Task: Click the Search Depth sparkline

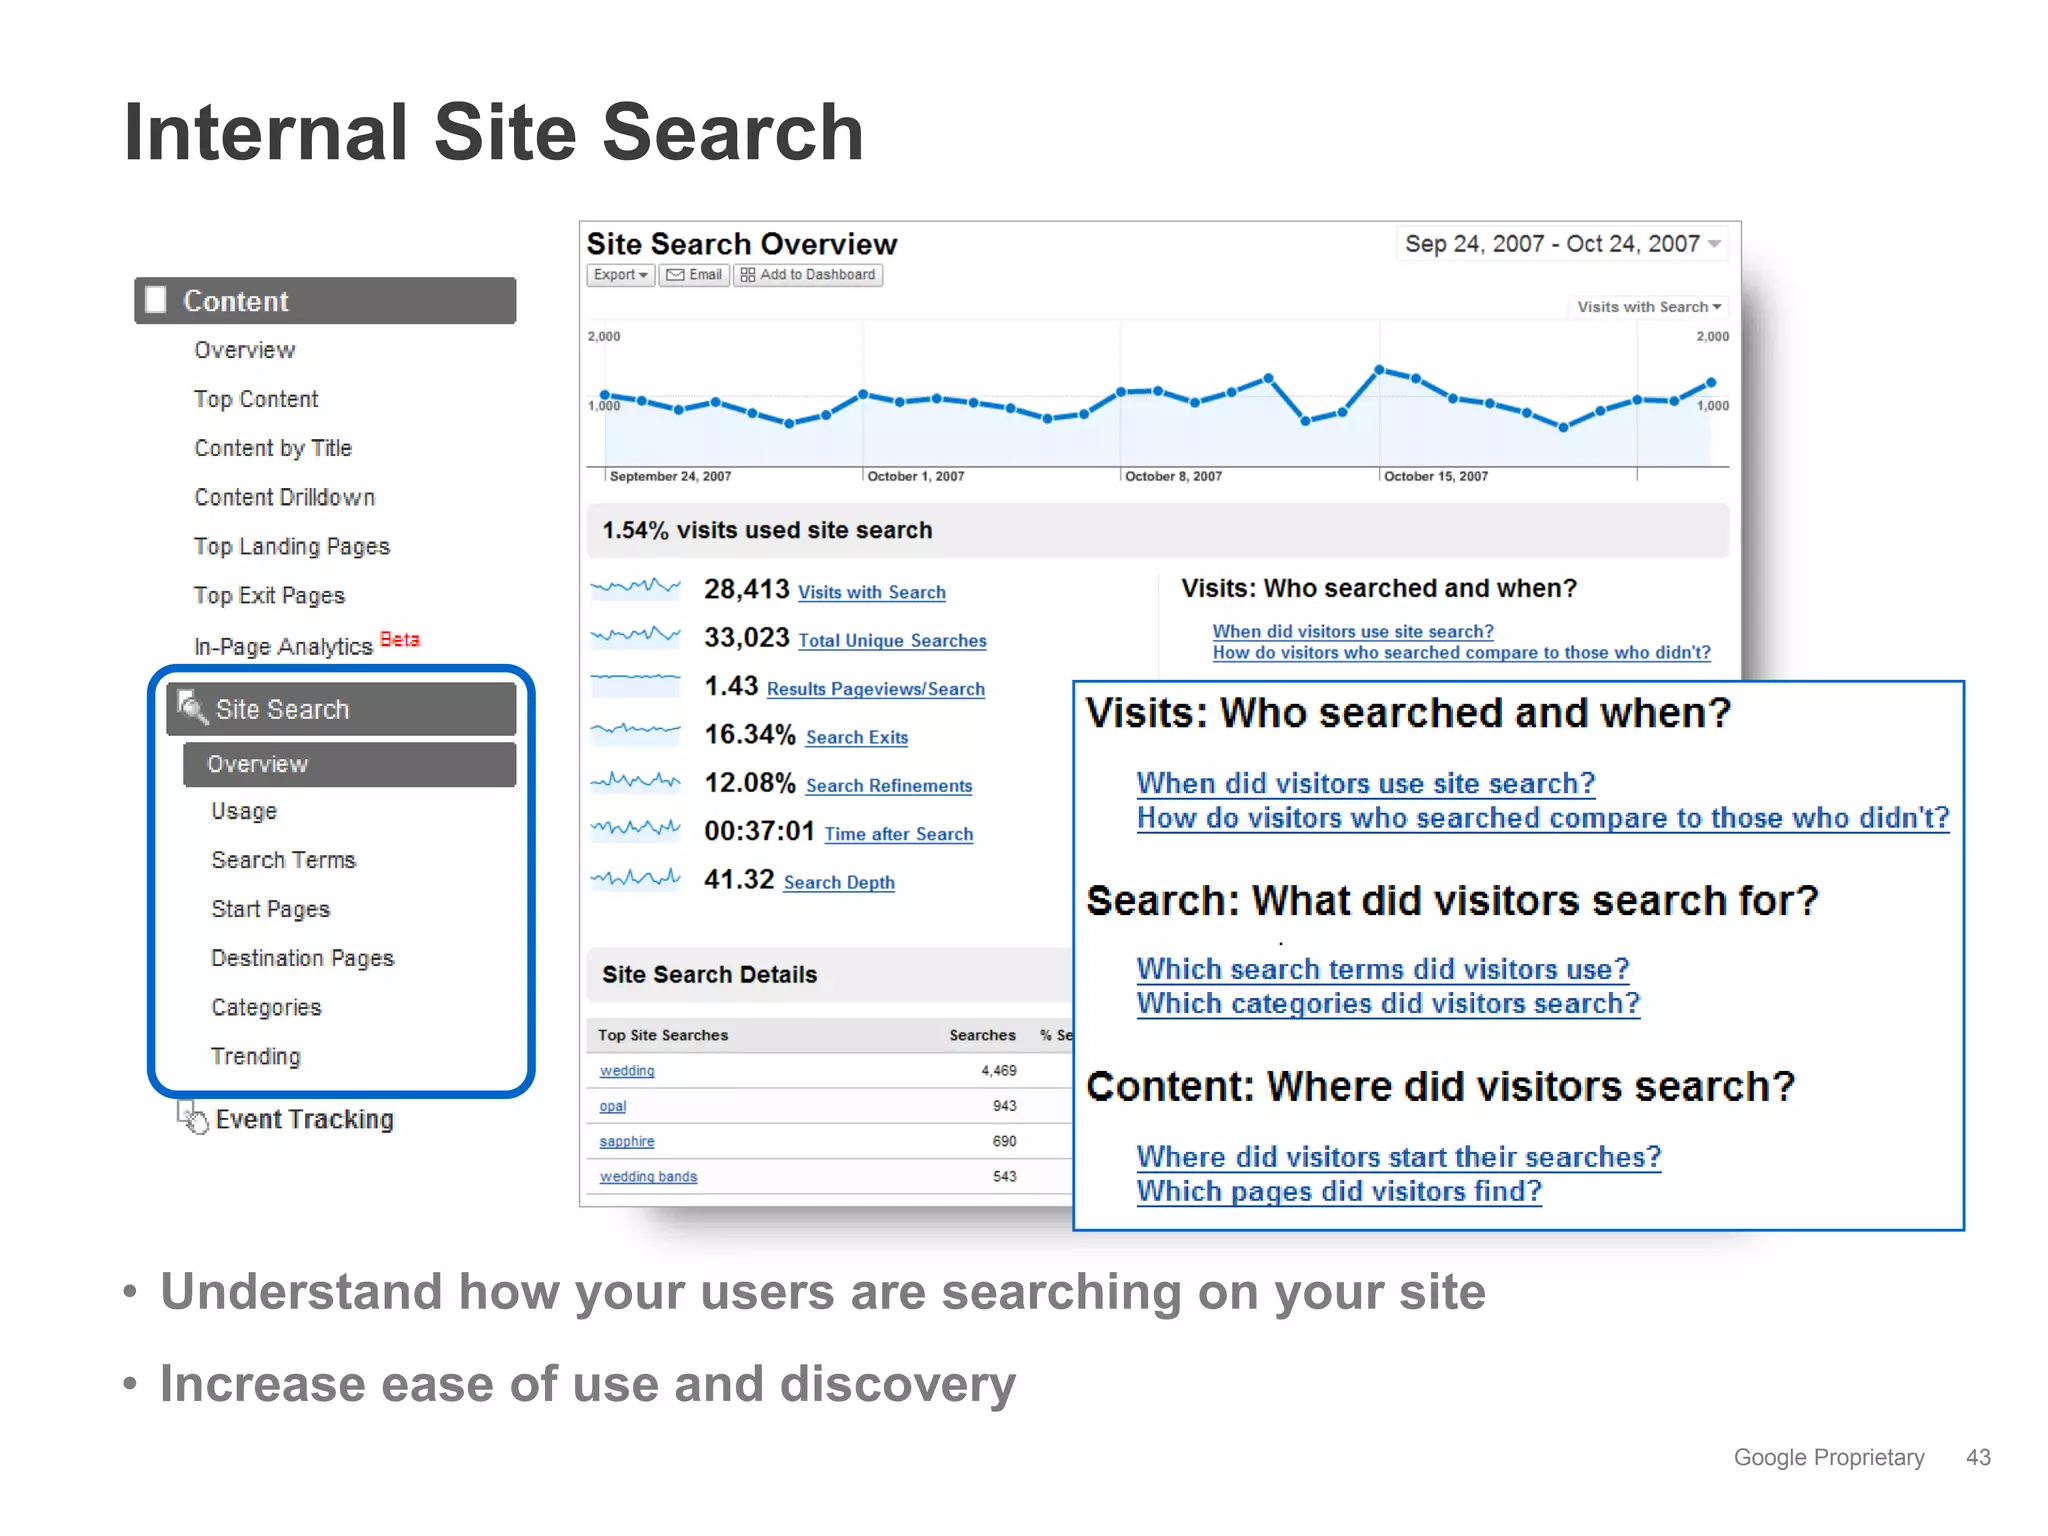Action: click(x=635, y=879)
